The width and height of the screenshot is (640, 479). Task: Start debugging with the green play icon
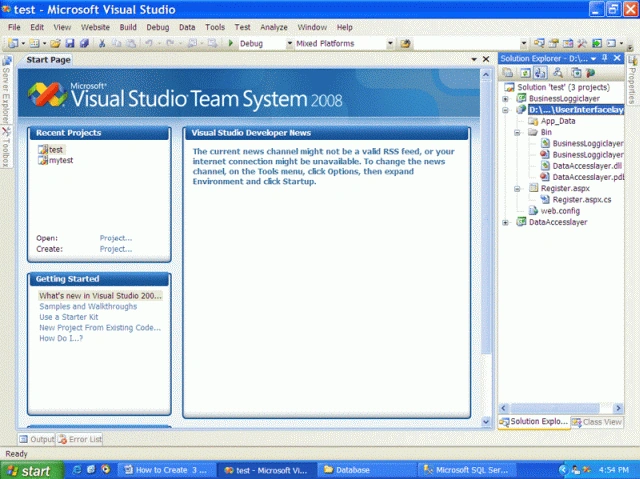(231, 43)
